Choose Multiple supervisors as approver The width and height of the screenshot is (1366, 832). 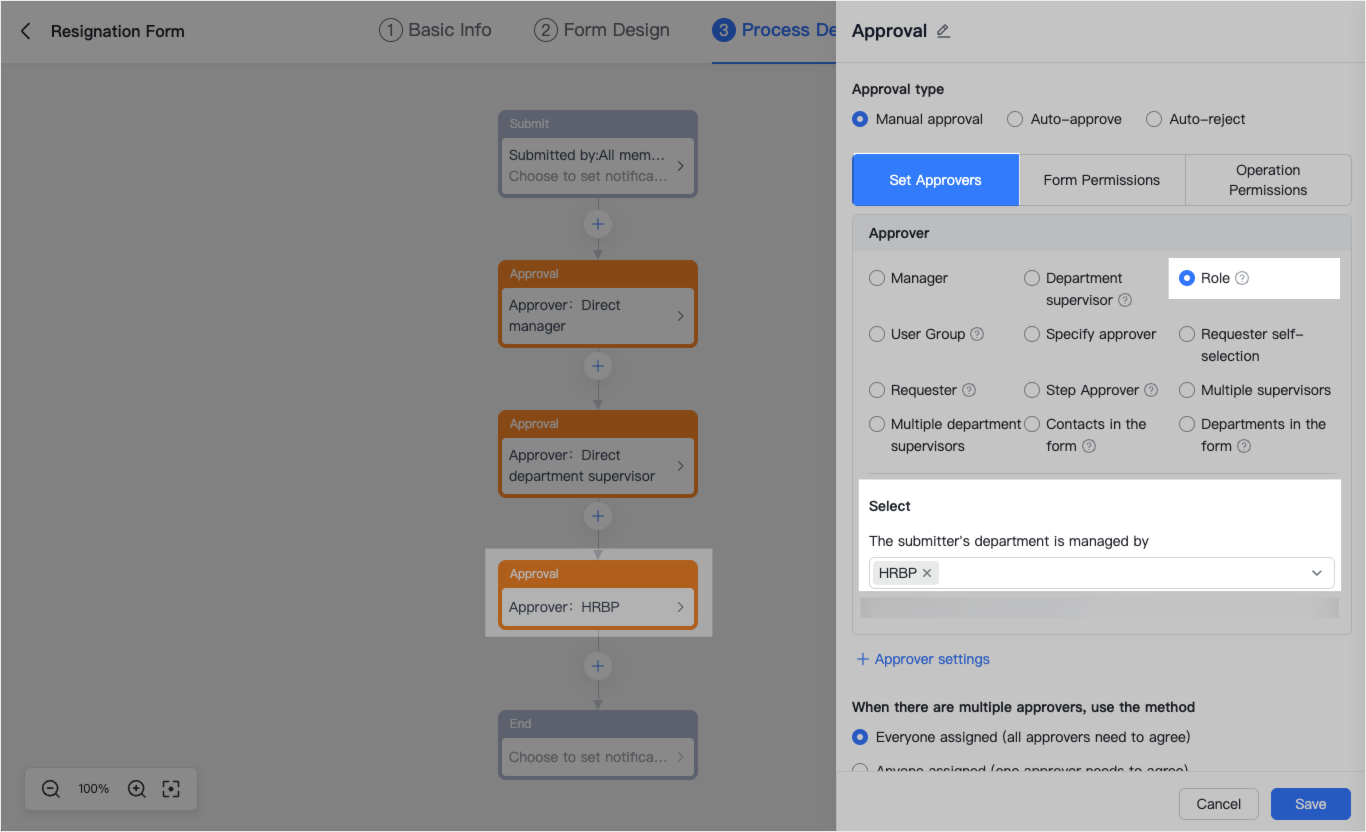click(x=1187, y=390)
